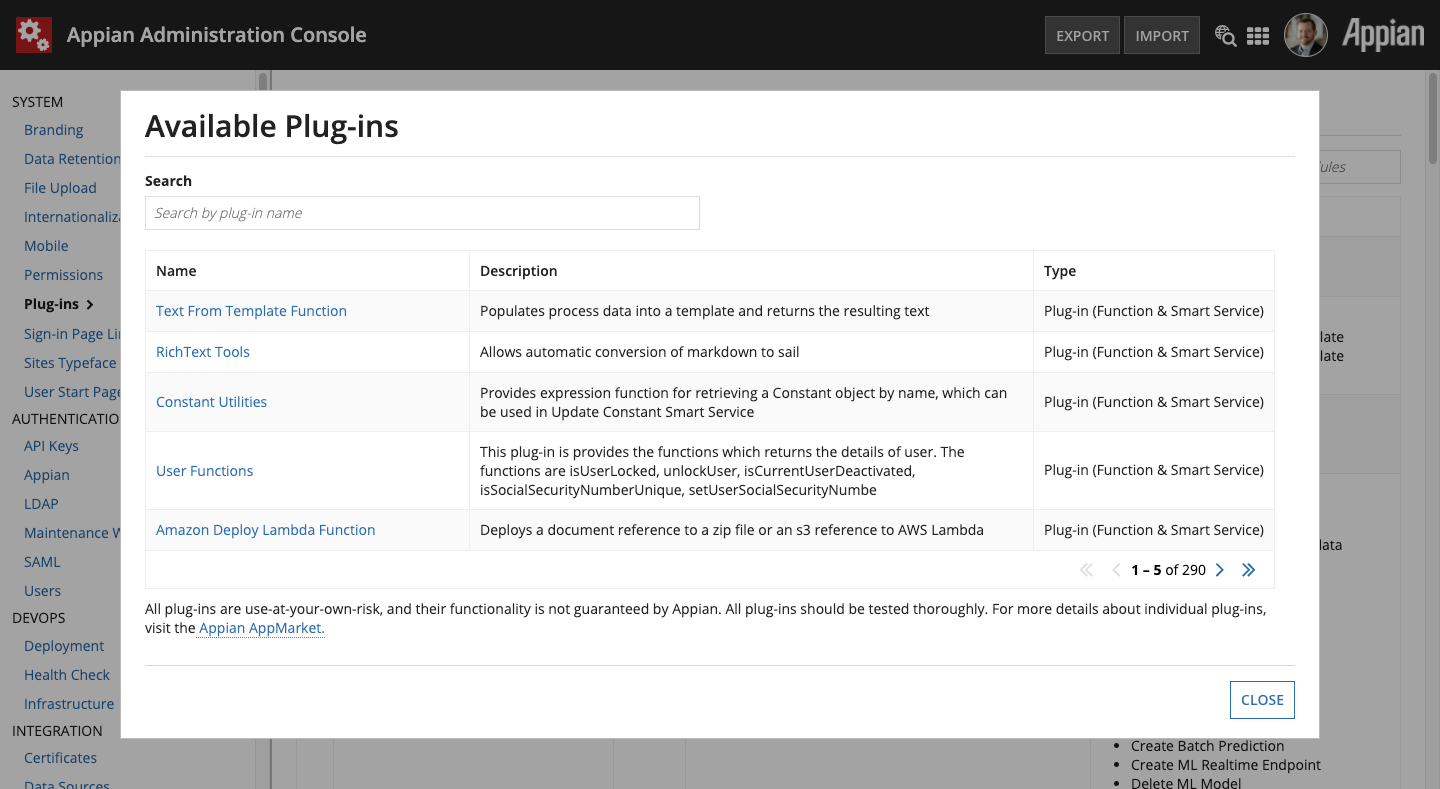The height and width of the screenshot is (789, 1440).
Task: Go to next page of plug-ins
Action: [x=1219, y=570]
